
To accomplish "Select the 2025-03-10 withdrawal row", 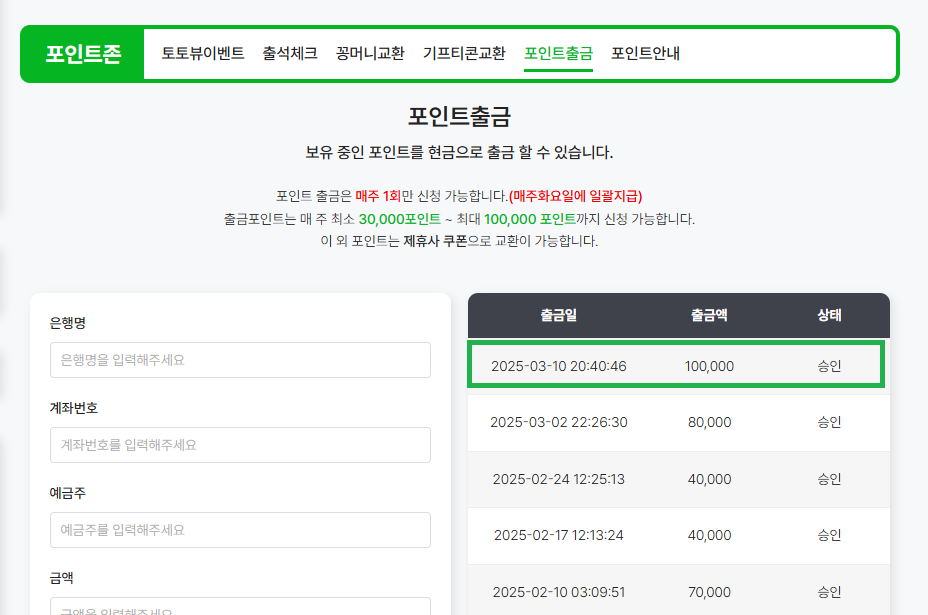I will point(678,366).
